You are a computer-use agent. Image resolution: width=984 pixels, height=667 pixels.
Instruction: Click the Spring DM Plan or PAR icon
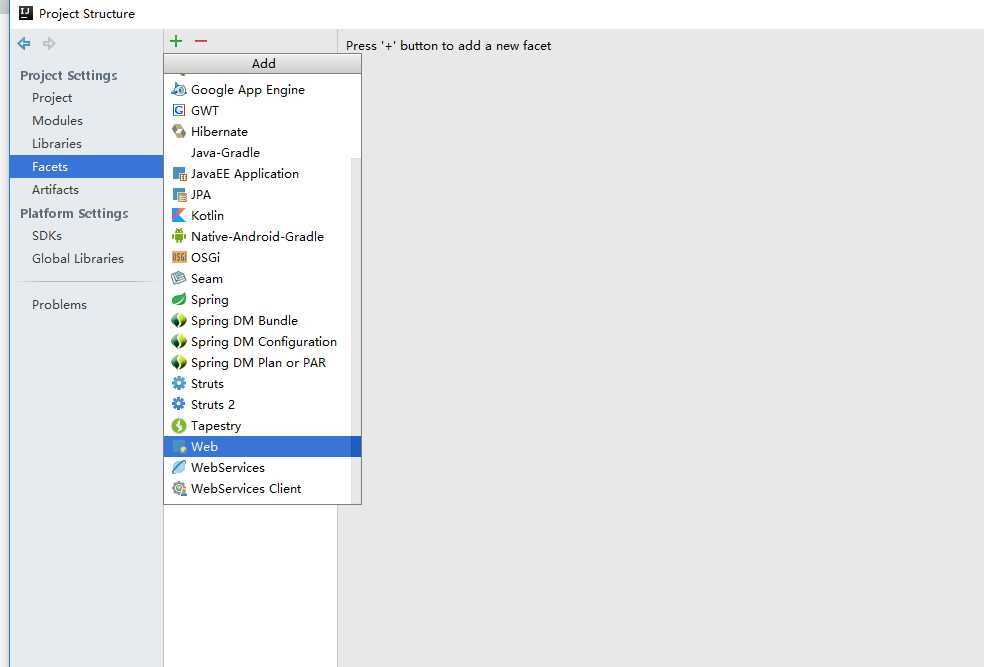(x=179, y=363)
